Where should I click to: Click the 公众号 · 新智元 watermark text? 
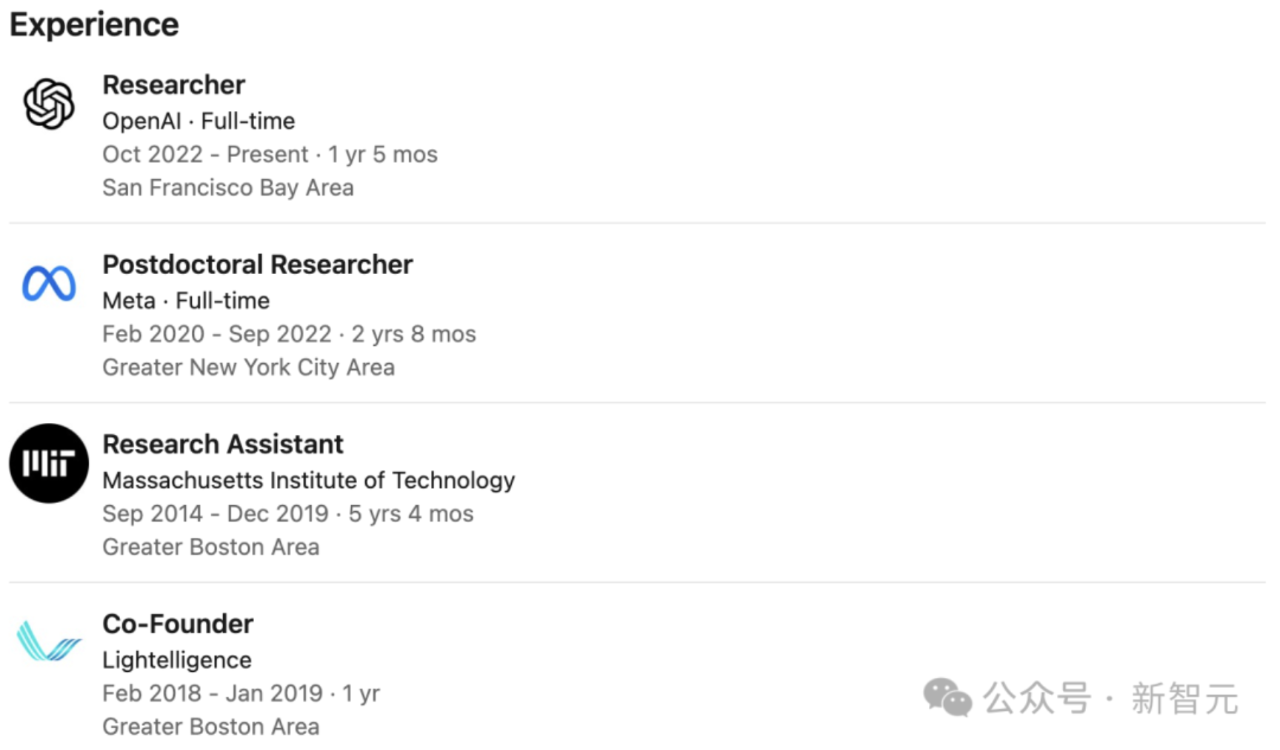1111,698
